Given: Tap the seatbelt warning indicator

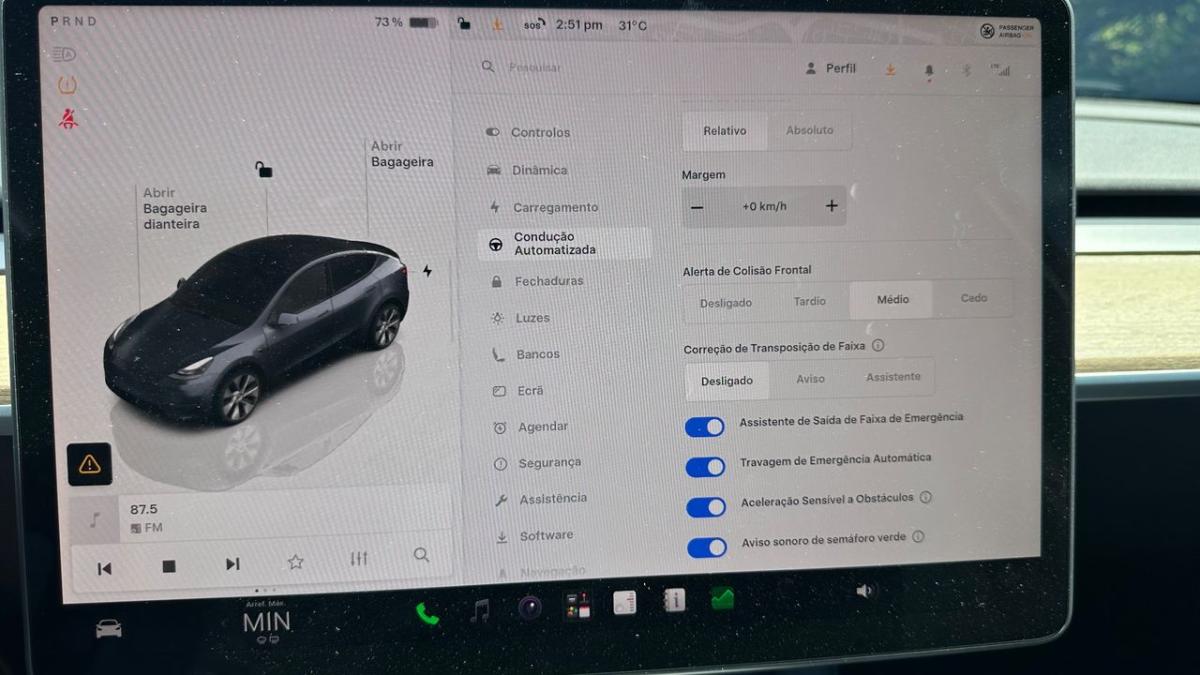Looking at the screenshot, I should click(68, 119).
